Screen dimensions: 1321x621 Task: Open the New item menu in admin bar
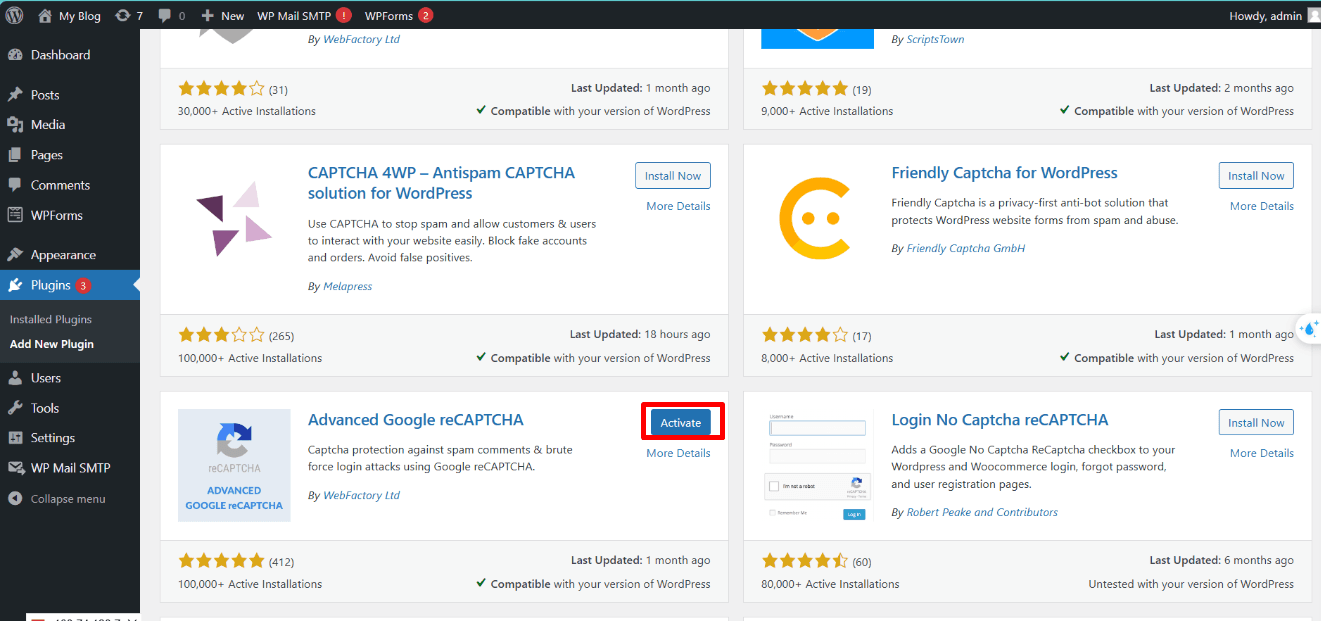pyautogui.click(x=226, y=15)
